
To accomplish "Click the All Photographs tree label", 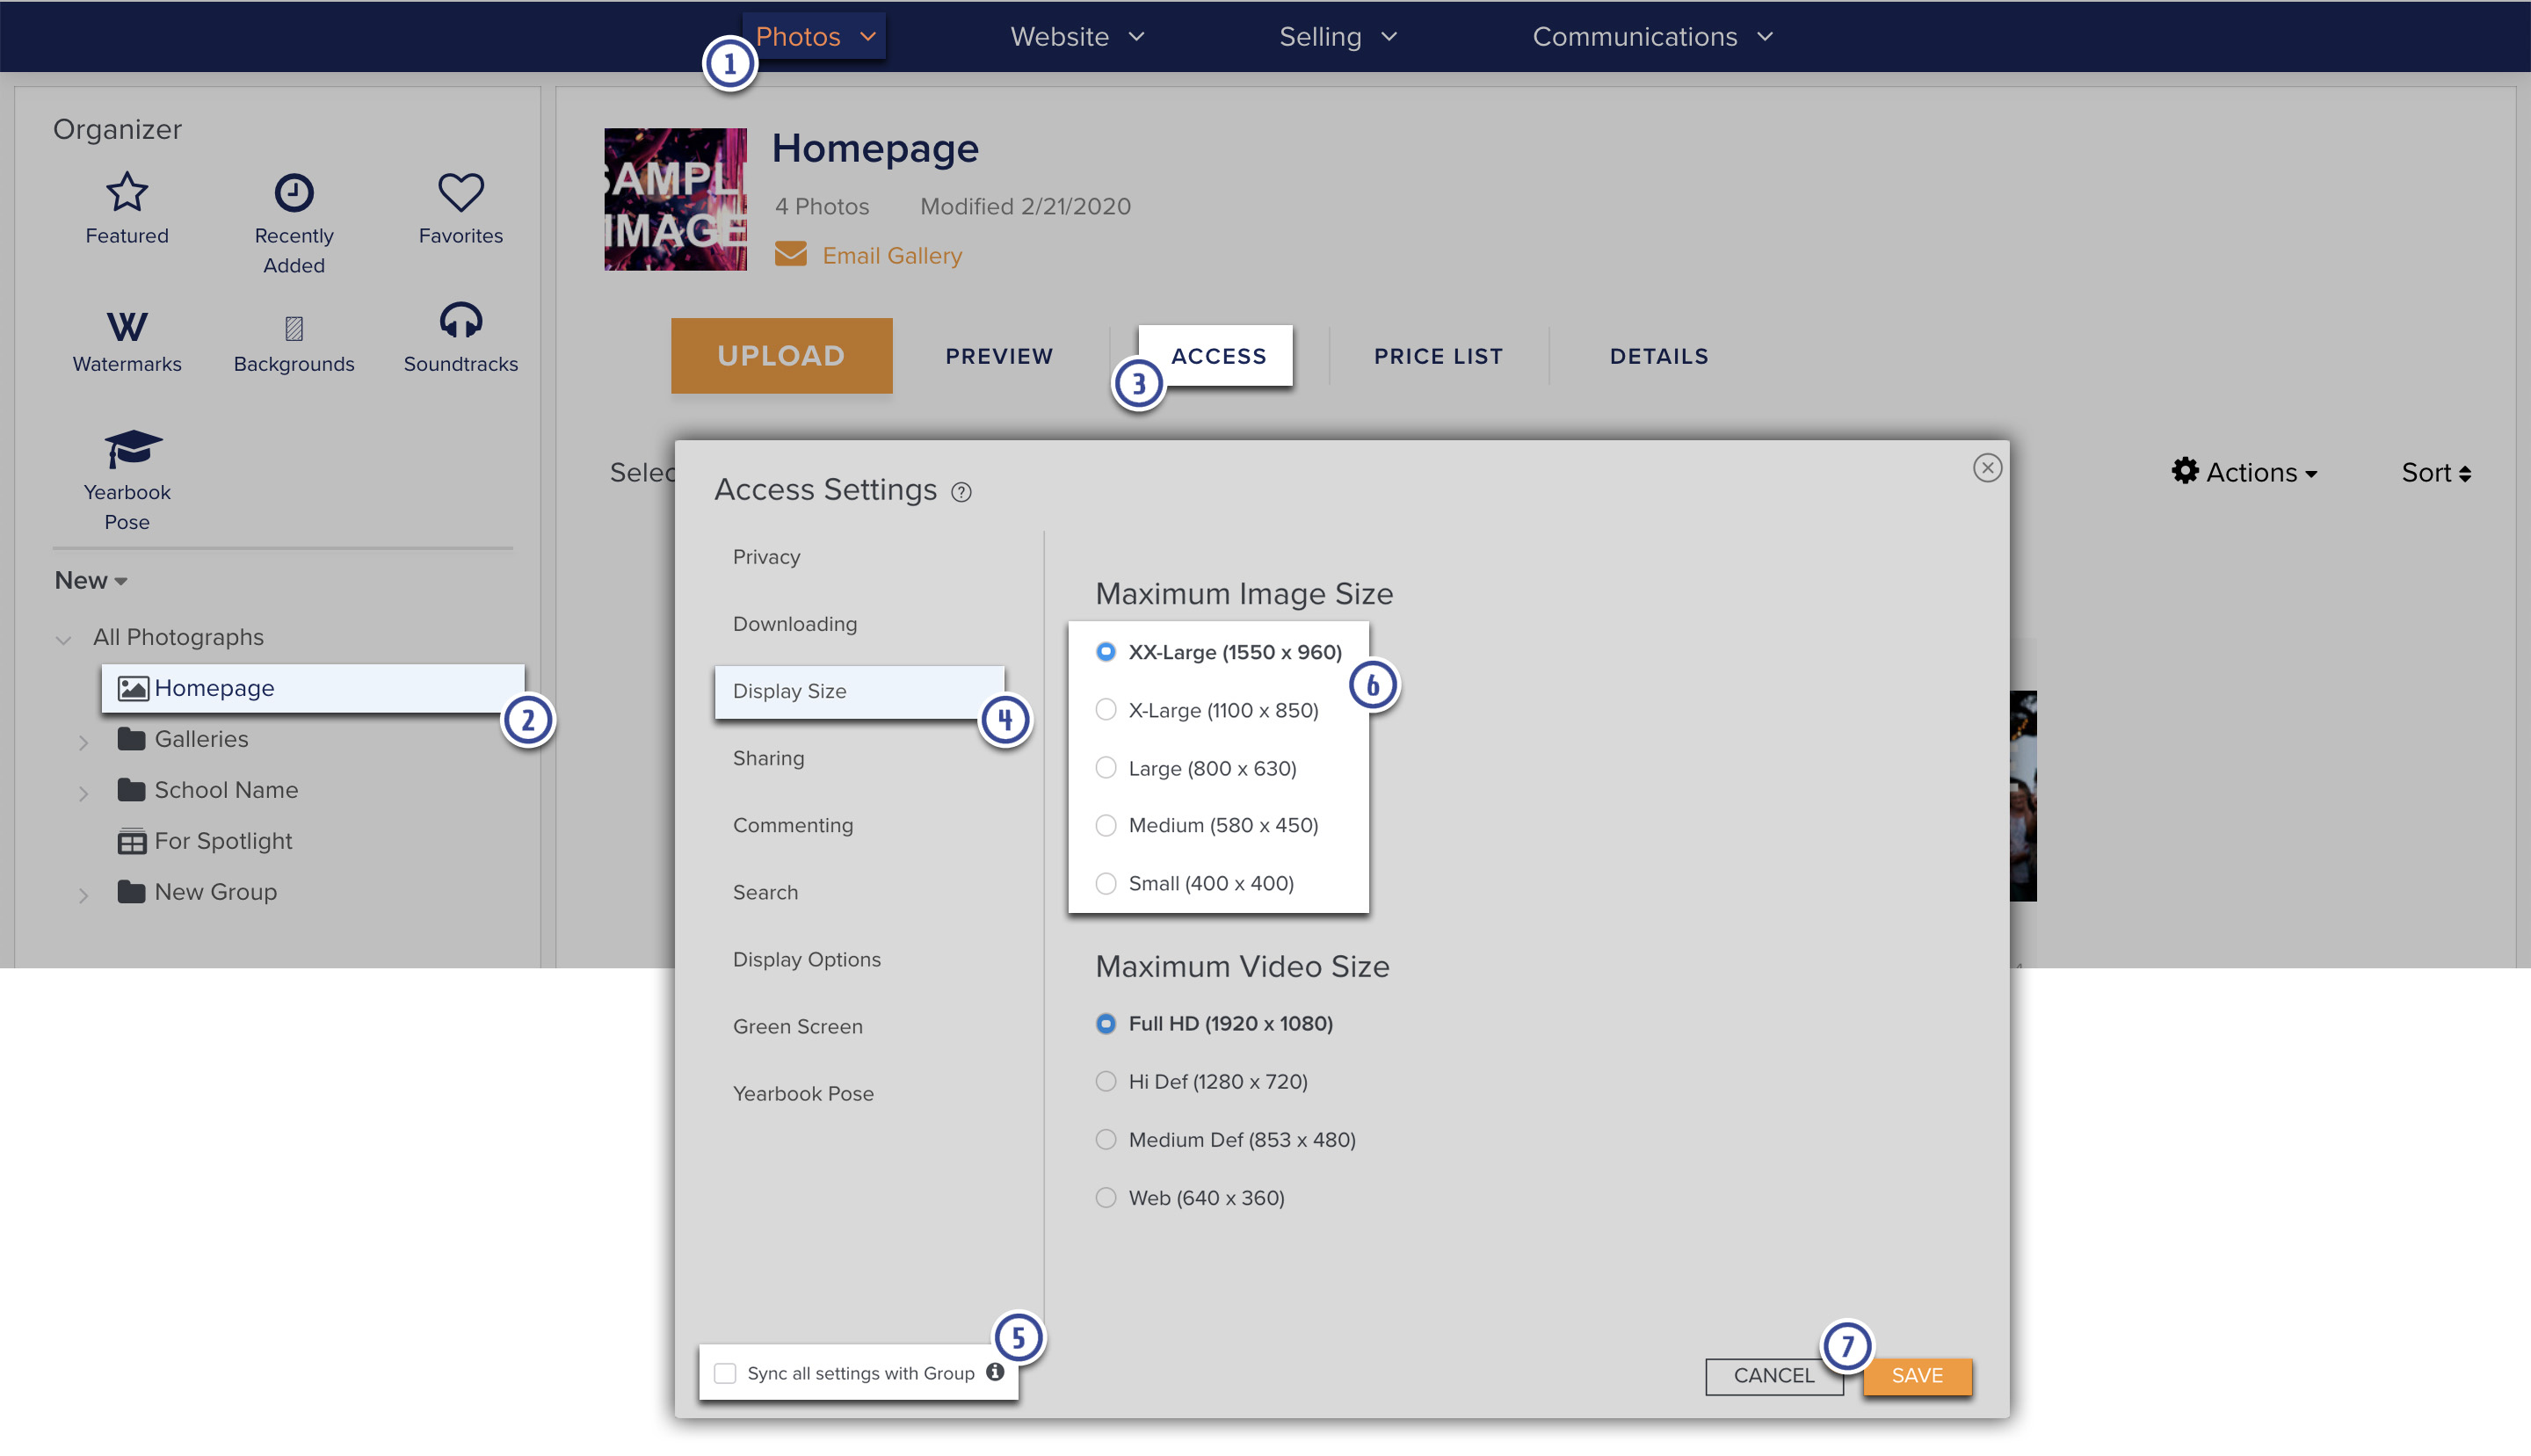I will [x=178, y=637].
